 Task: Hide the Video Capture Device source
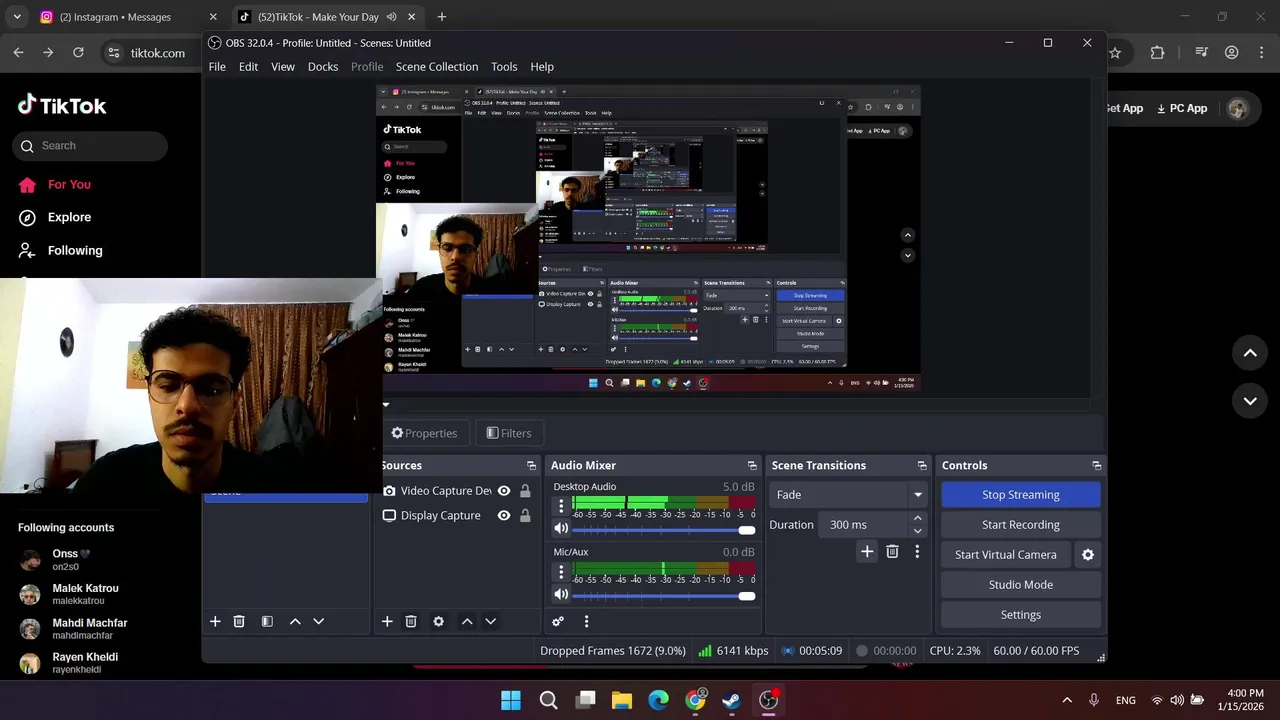(x=504, y=491)
